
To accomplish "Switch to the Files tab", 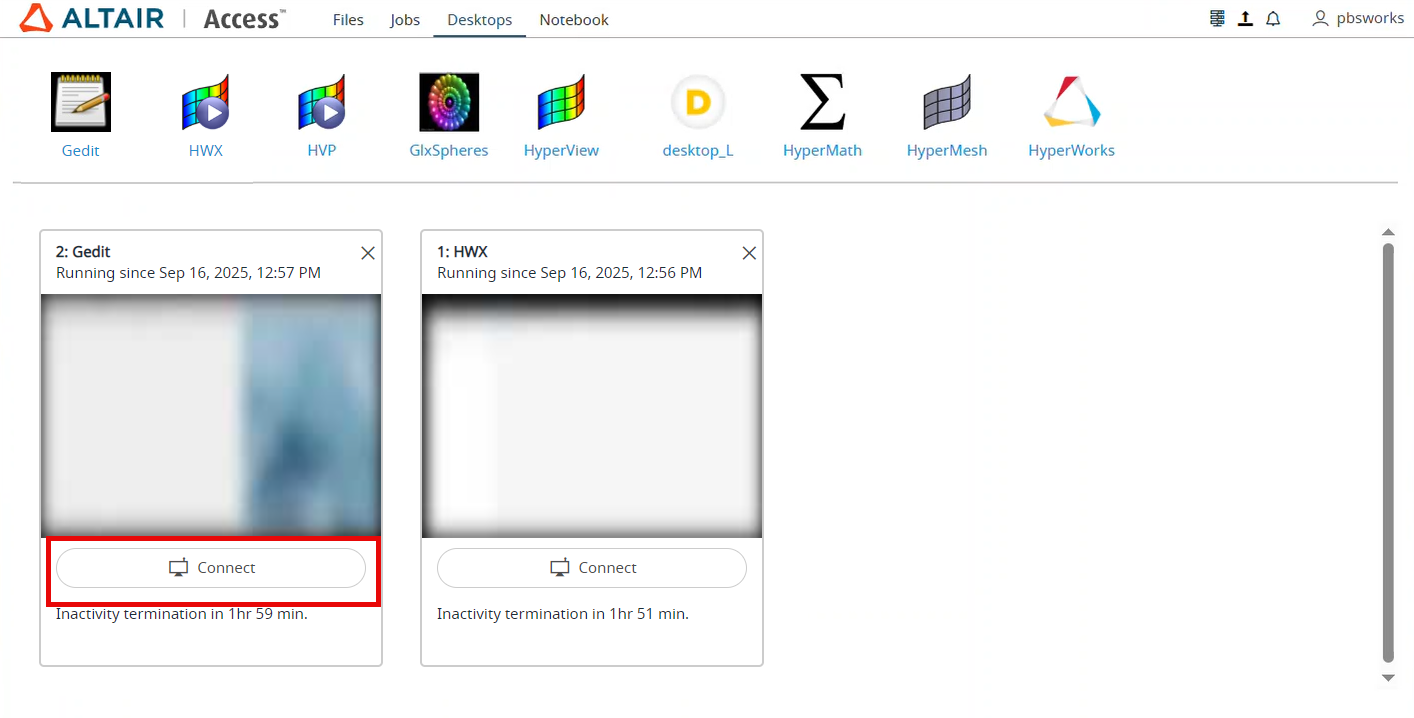I will 348,19.
